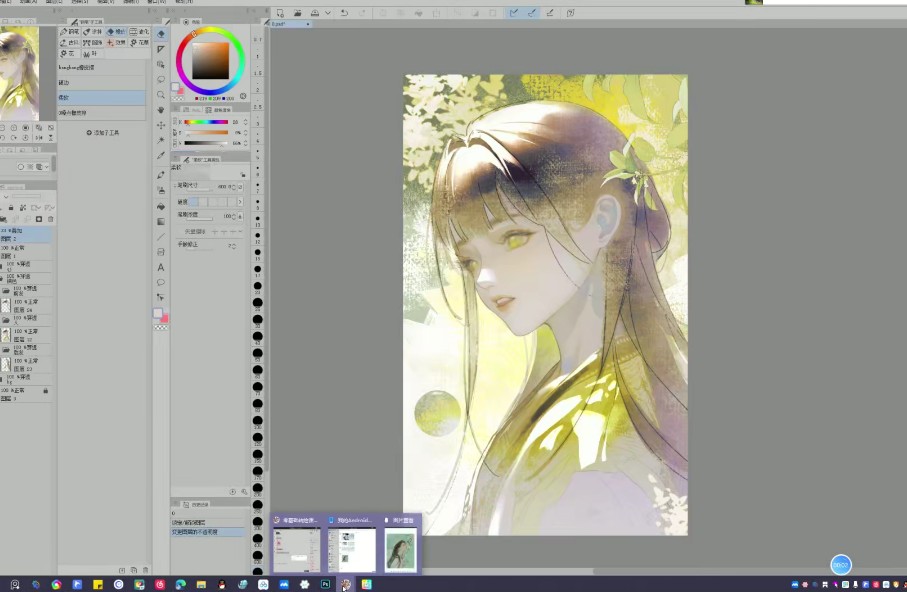The width and height of the screenshot is (907, 592).
Task: Select the straight Line figure tool
Action: click(x=161, y=237)
